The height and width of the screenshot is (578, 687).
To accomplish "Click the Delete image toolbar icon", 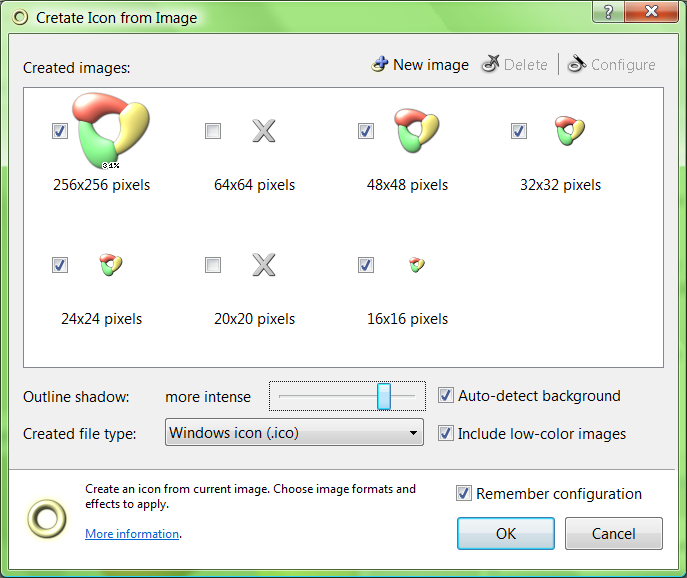I will (490, 64).
